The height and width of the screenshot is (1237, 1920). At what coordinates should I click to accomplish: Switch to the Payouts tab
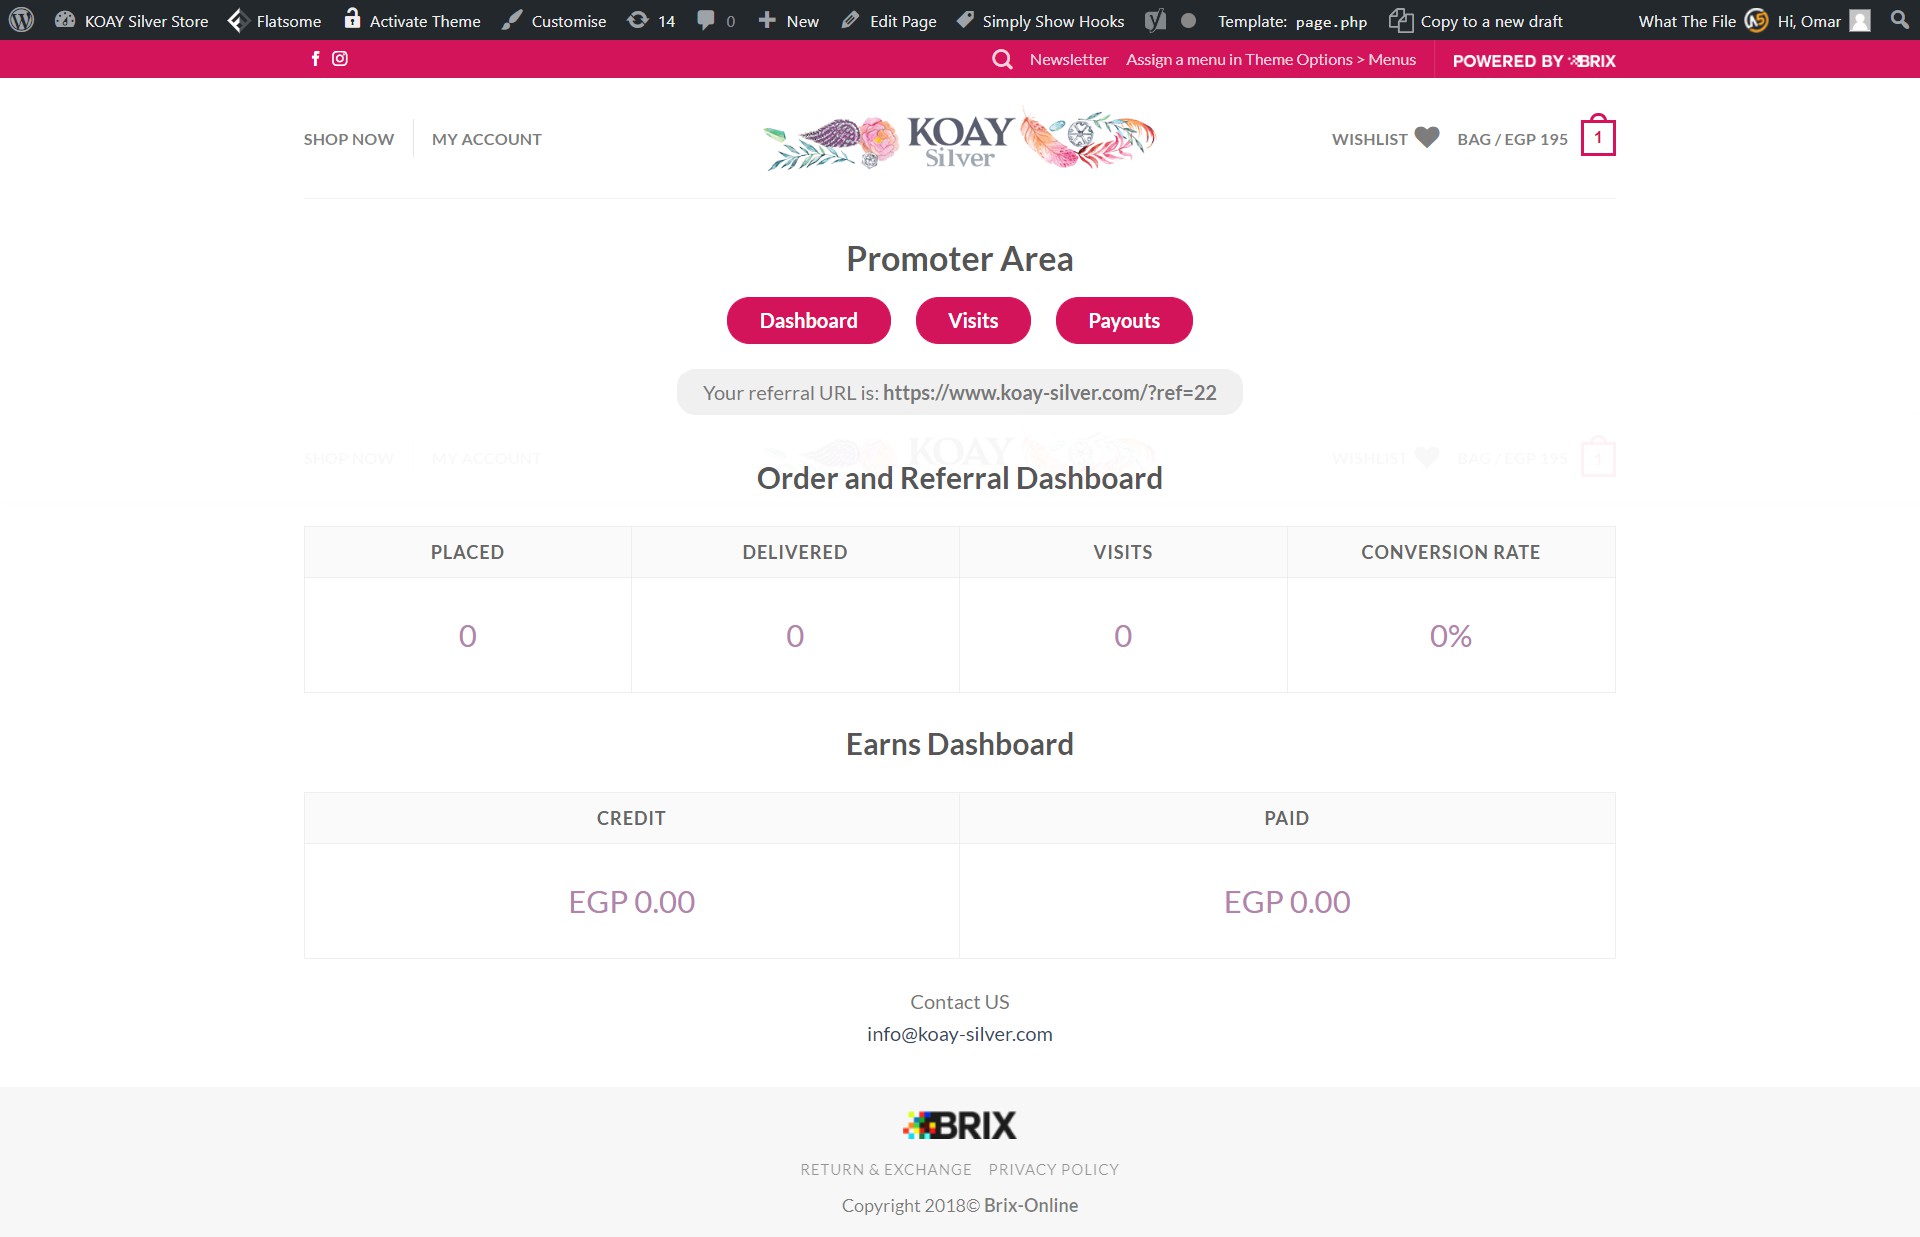1123,321
